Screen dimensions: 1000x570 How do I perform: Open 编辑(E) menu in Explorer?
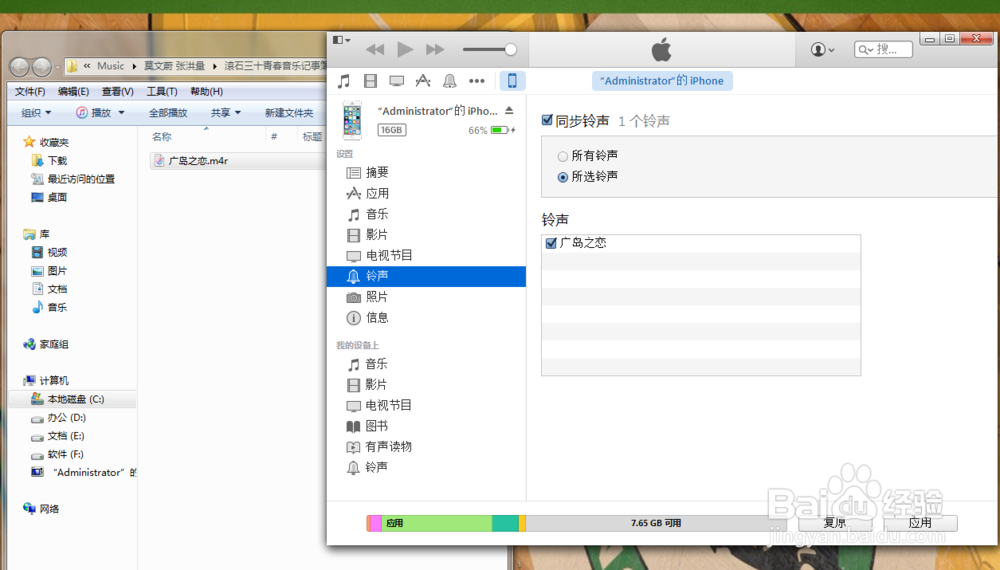(x=73, y=92)
